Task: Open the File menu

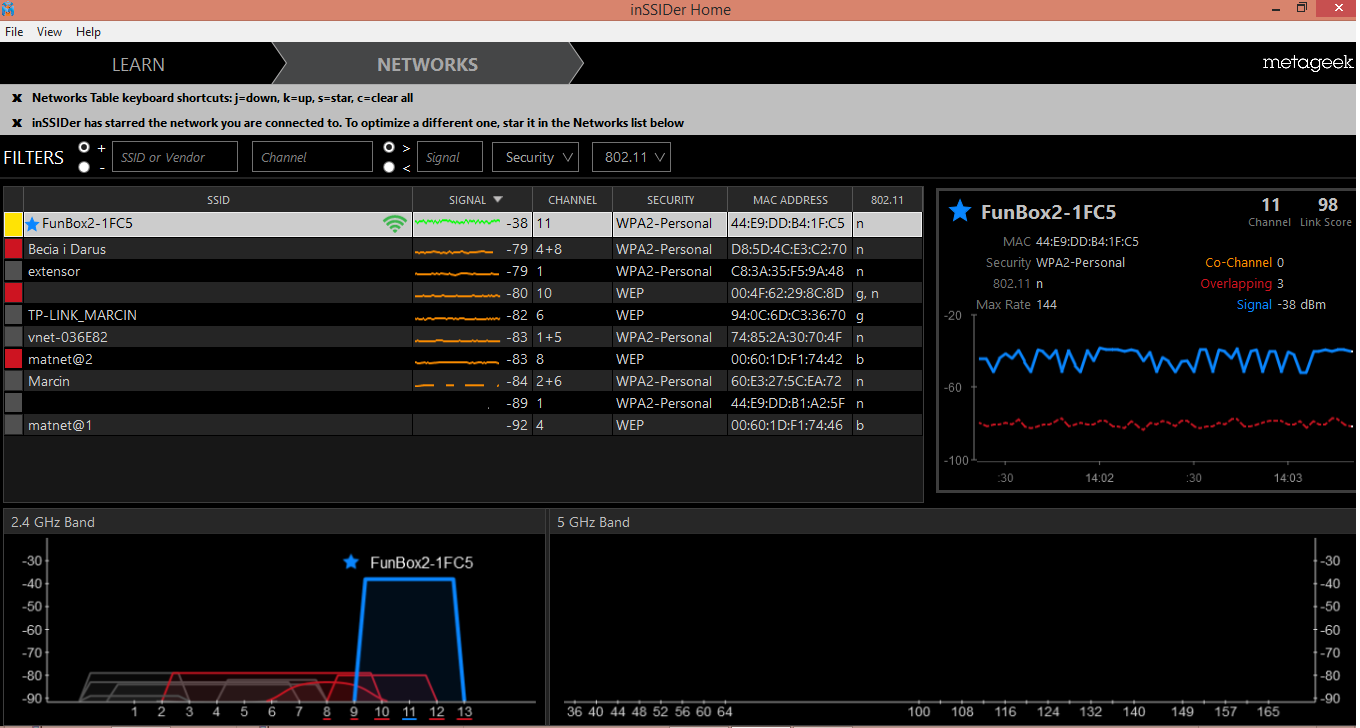Action: coord(14,32)
